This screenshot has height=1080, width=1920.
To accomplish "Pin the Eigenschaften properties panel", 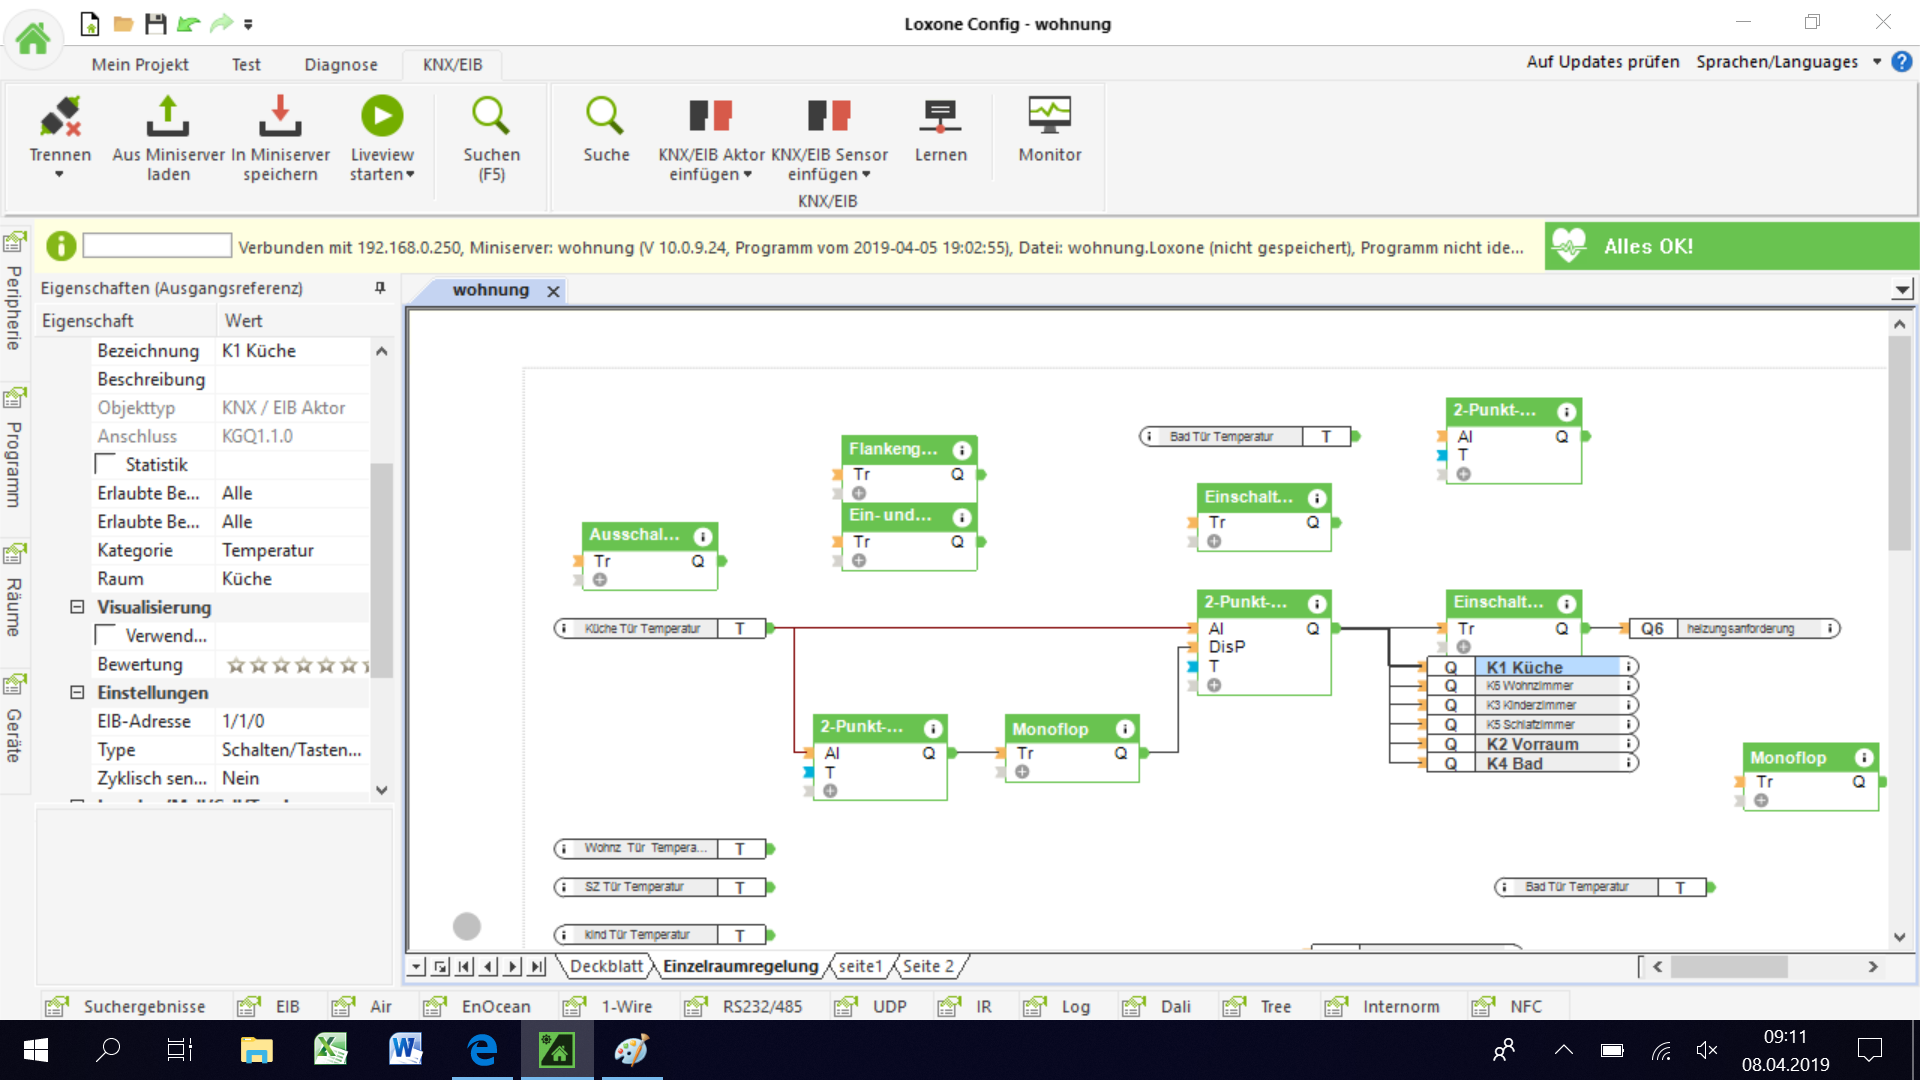I will (380, 288).
